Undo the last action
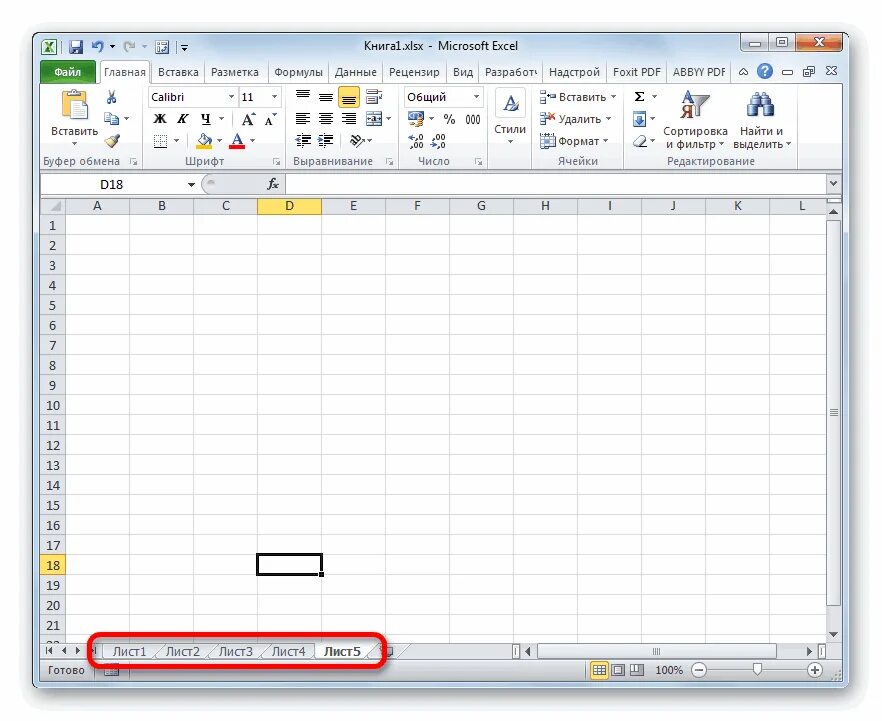The image size is (882, 721). pos(98,47)
